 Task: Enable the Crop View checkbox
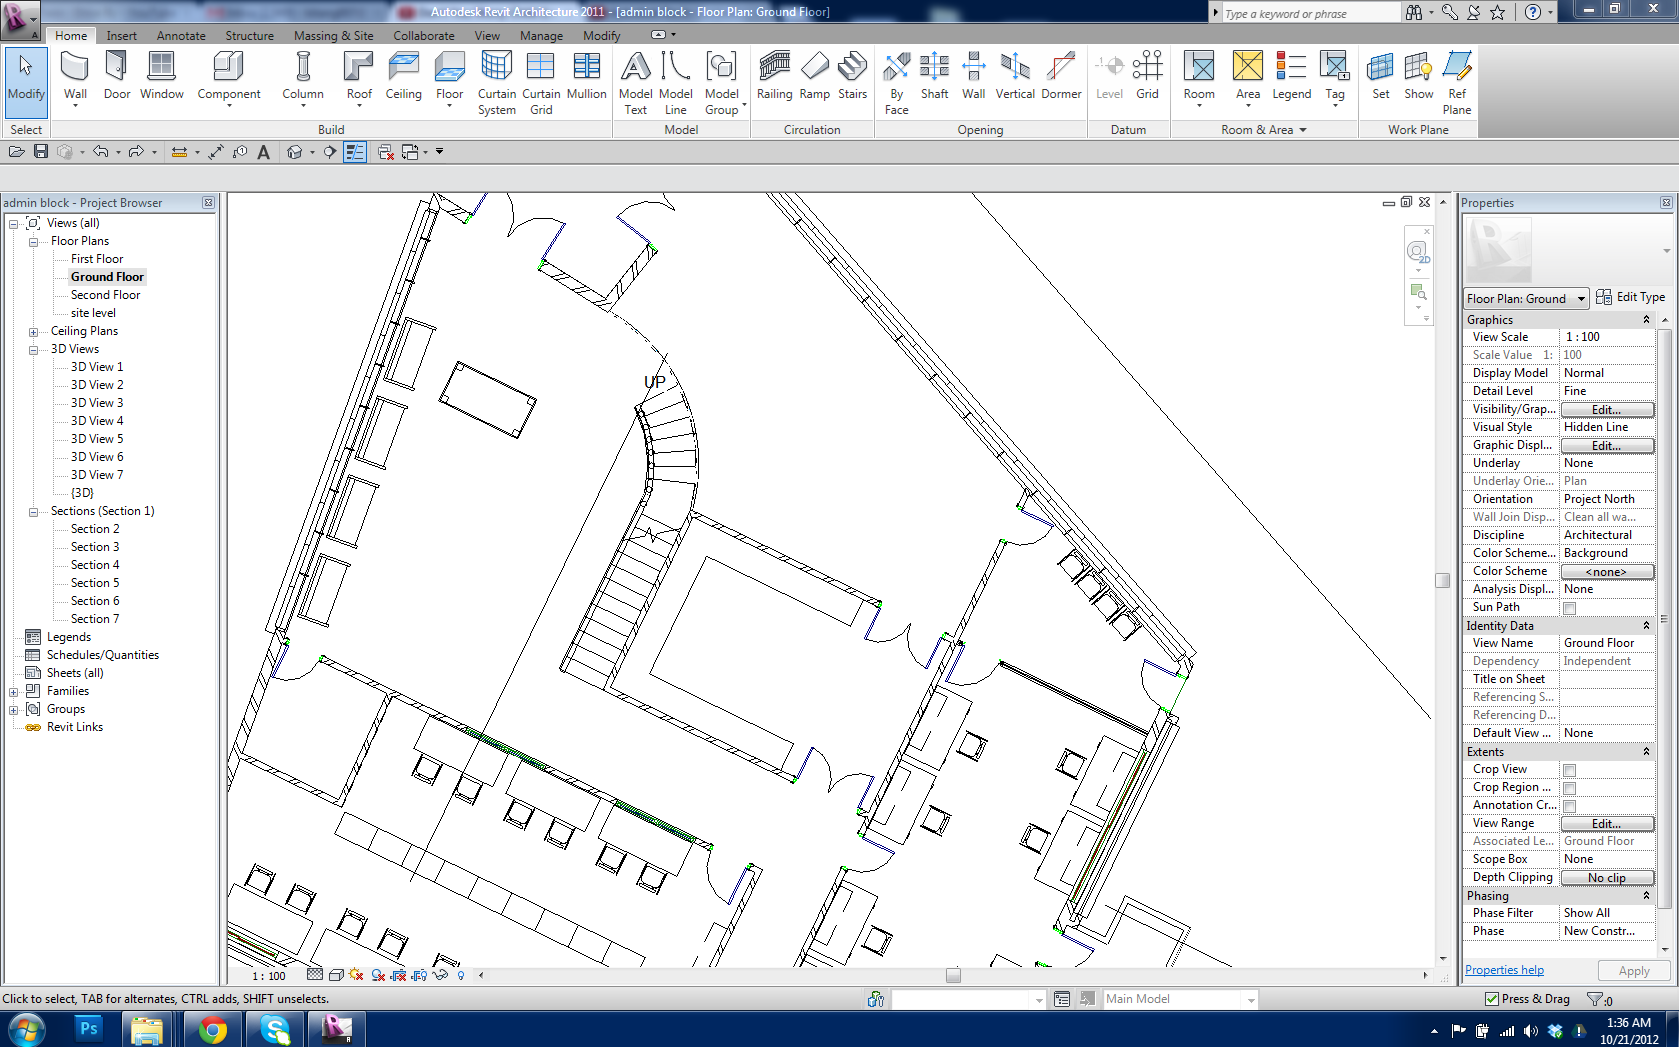click(x=1570, y=770)
